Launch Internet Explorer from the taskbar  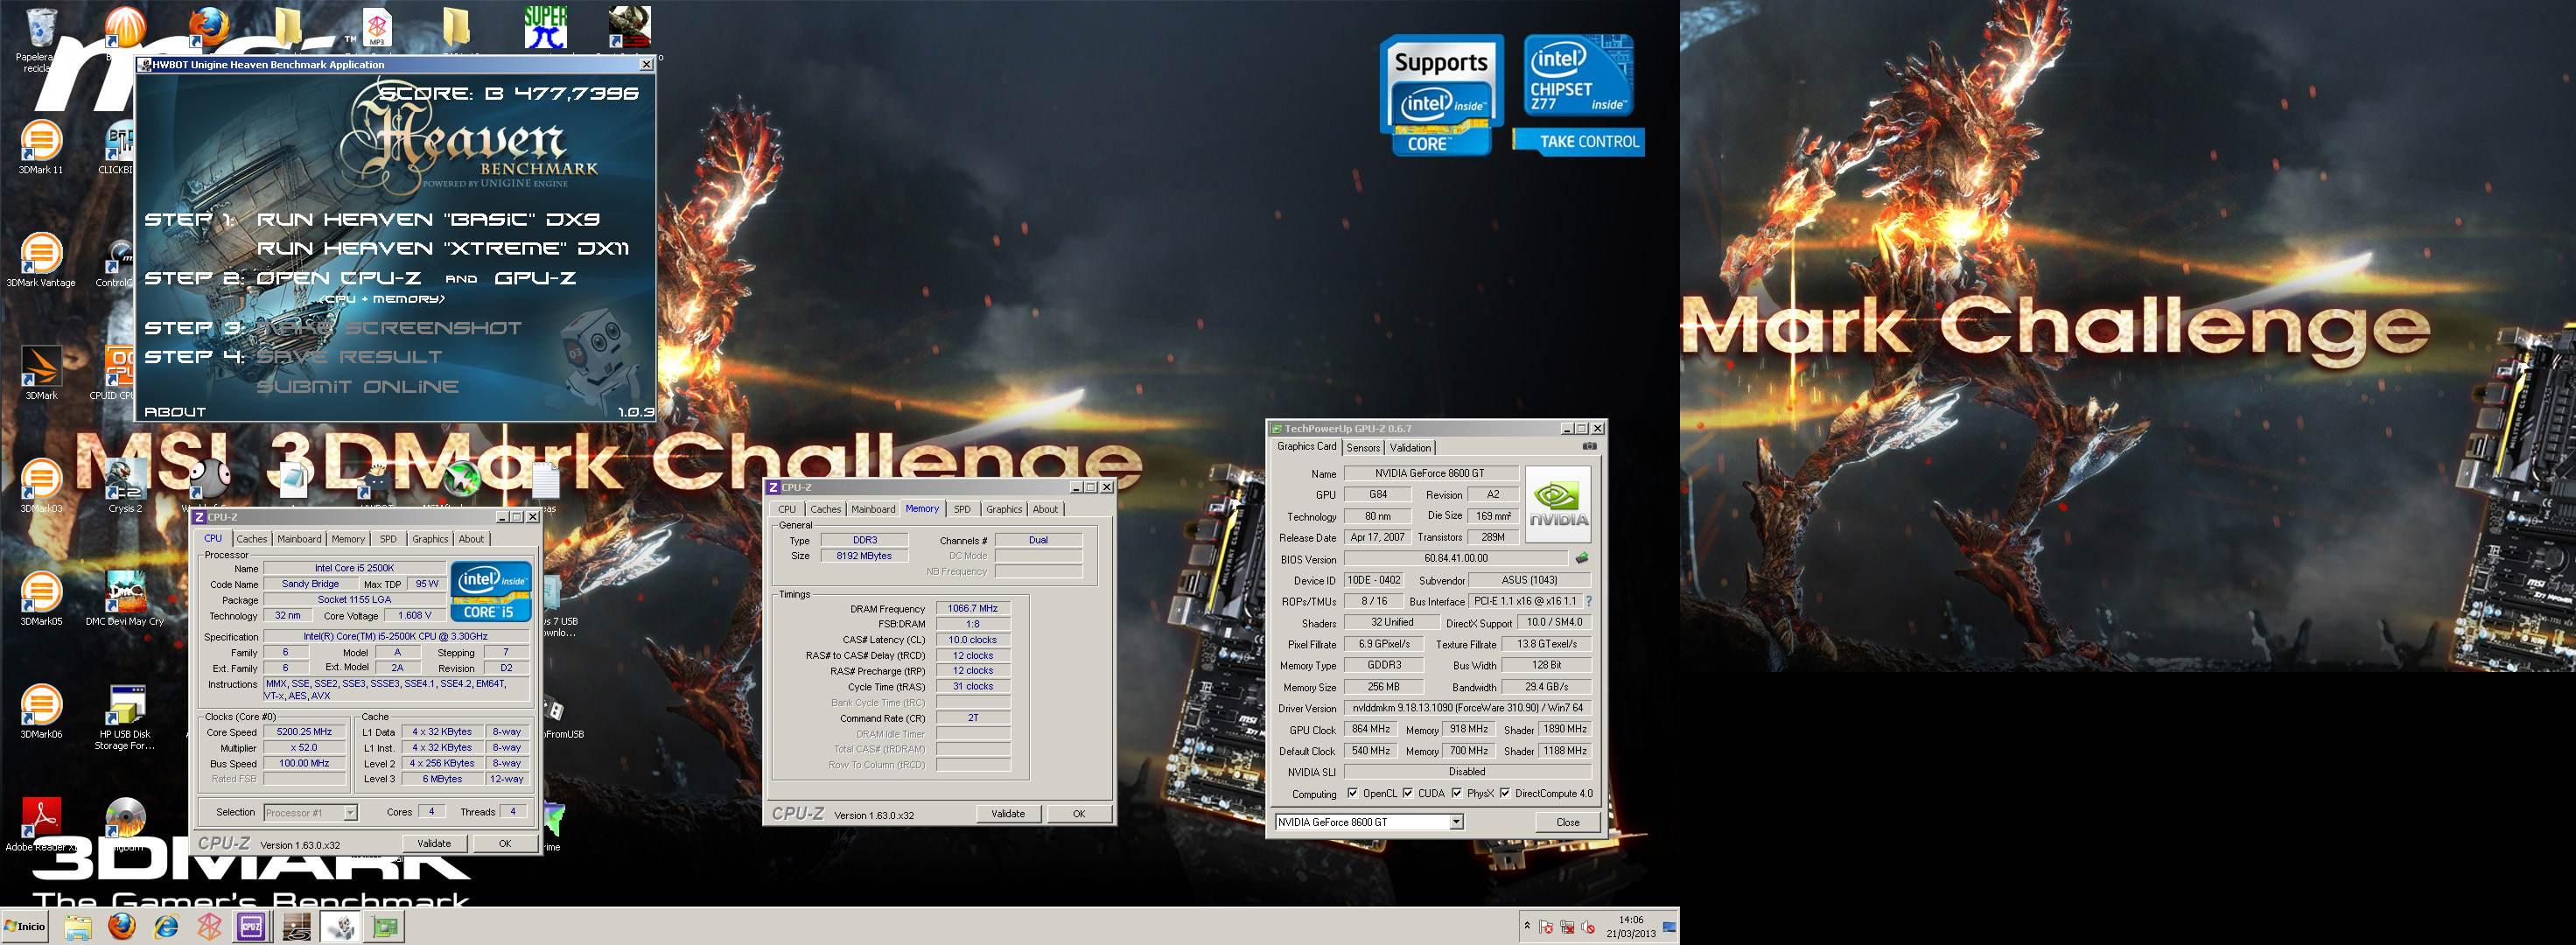coord(166,927)
